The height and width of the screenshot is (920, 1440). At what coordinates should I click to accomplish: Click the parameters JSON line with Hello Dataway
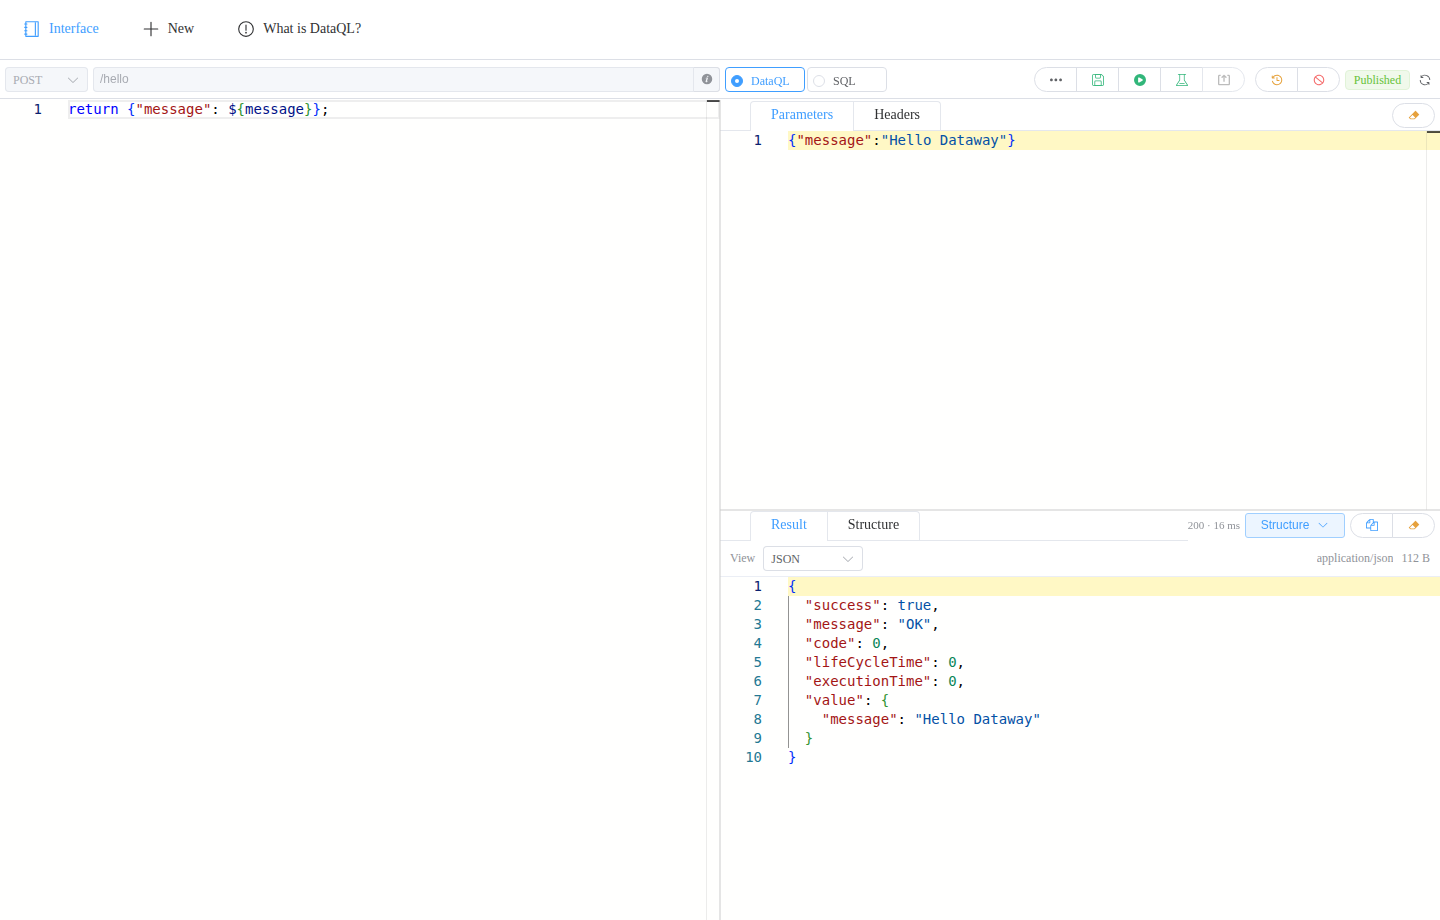(x=902, y=140)
